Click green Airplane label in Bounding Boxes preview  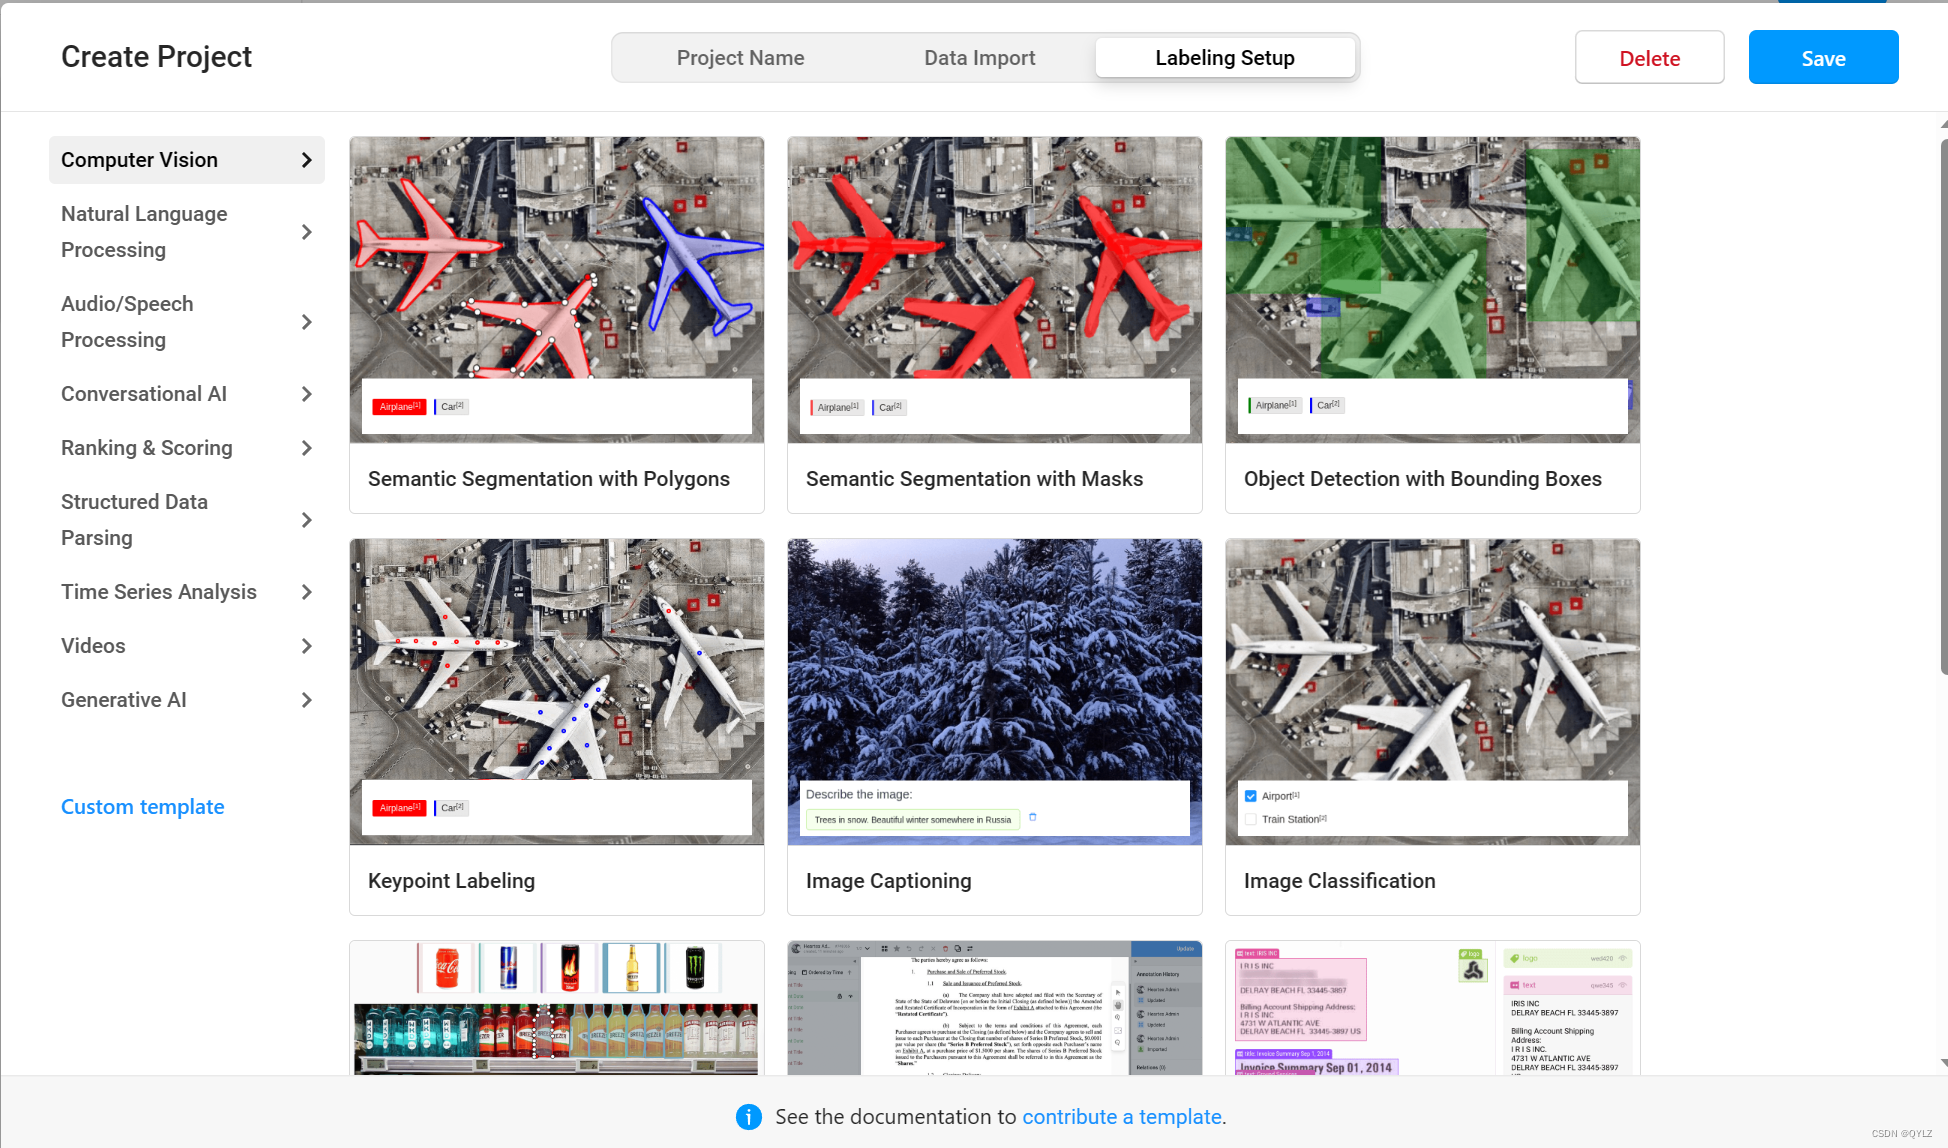pos(1275,405)
